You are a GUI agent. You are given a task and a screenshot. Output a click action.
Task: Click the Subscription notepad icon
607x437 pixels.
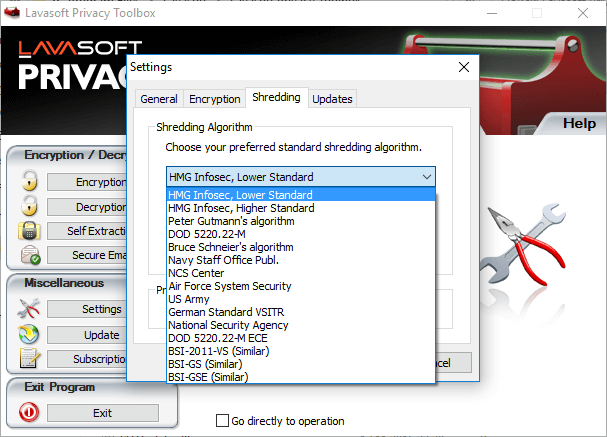pyautogui.click(x=30, y=358)
